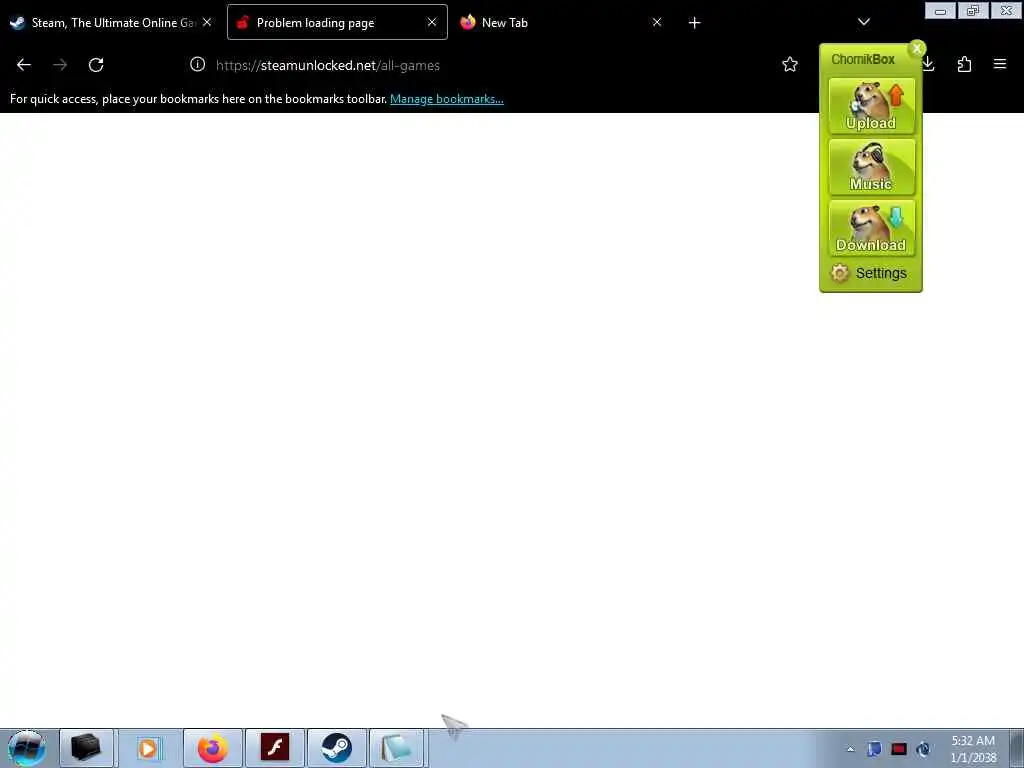Close the Steam tab
Screen dimensions: 1024x768
[x=207, y=22]
